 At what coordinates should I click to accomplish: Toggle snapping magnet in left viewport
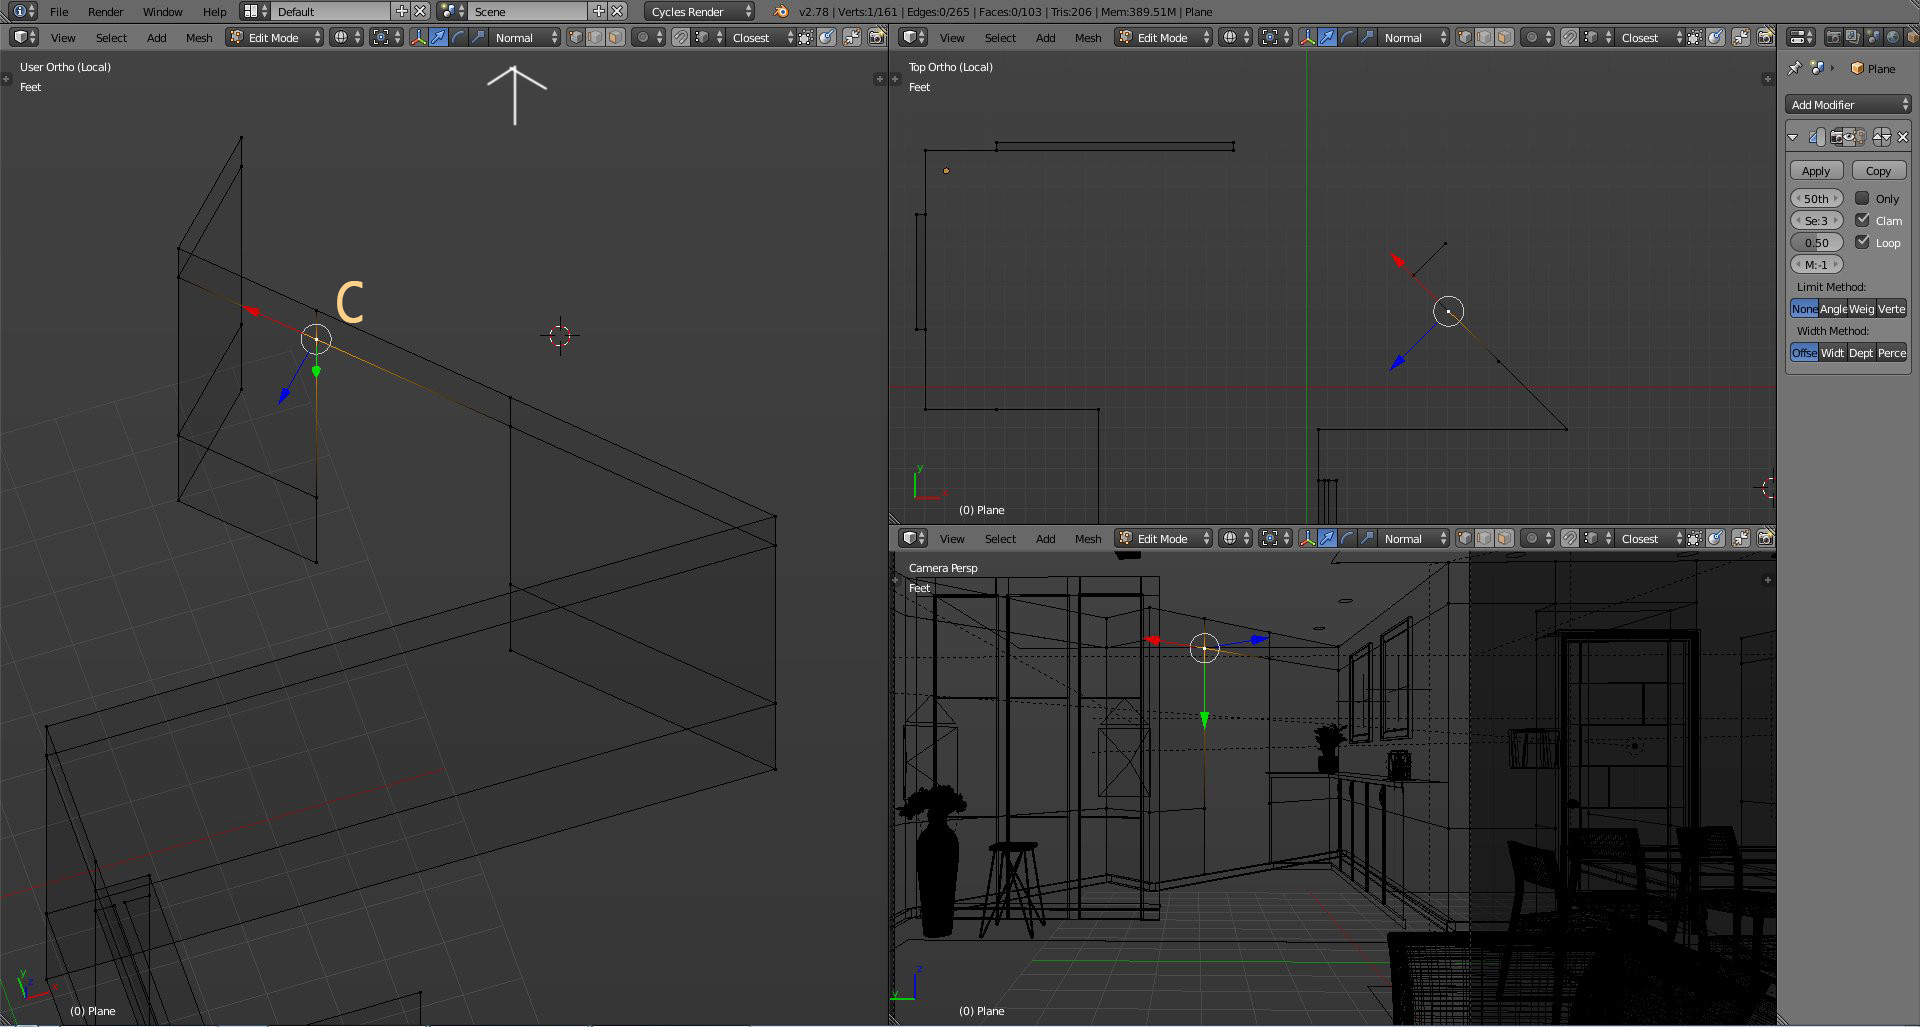(680, 37)
